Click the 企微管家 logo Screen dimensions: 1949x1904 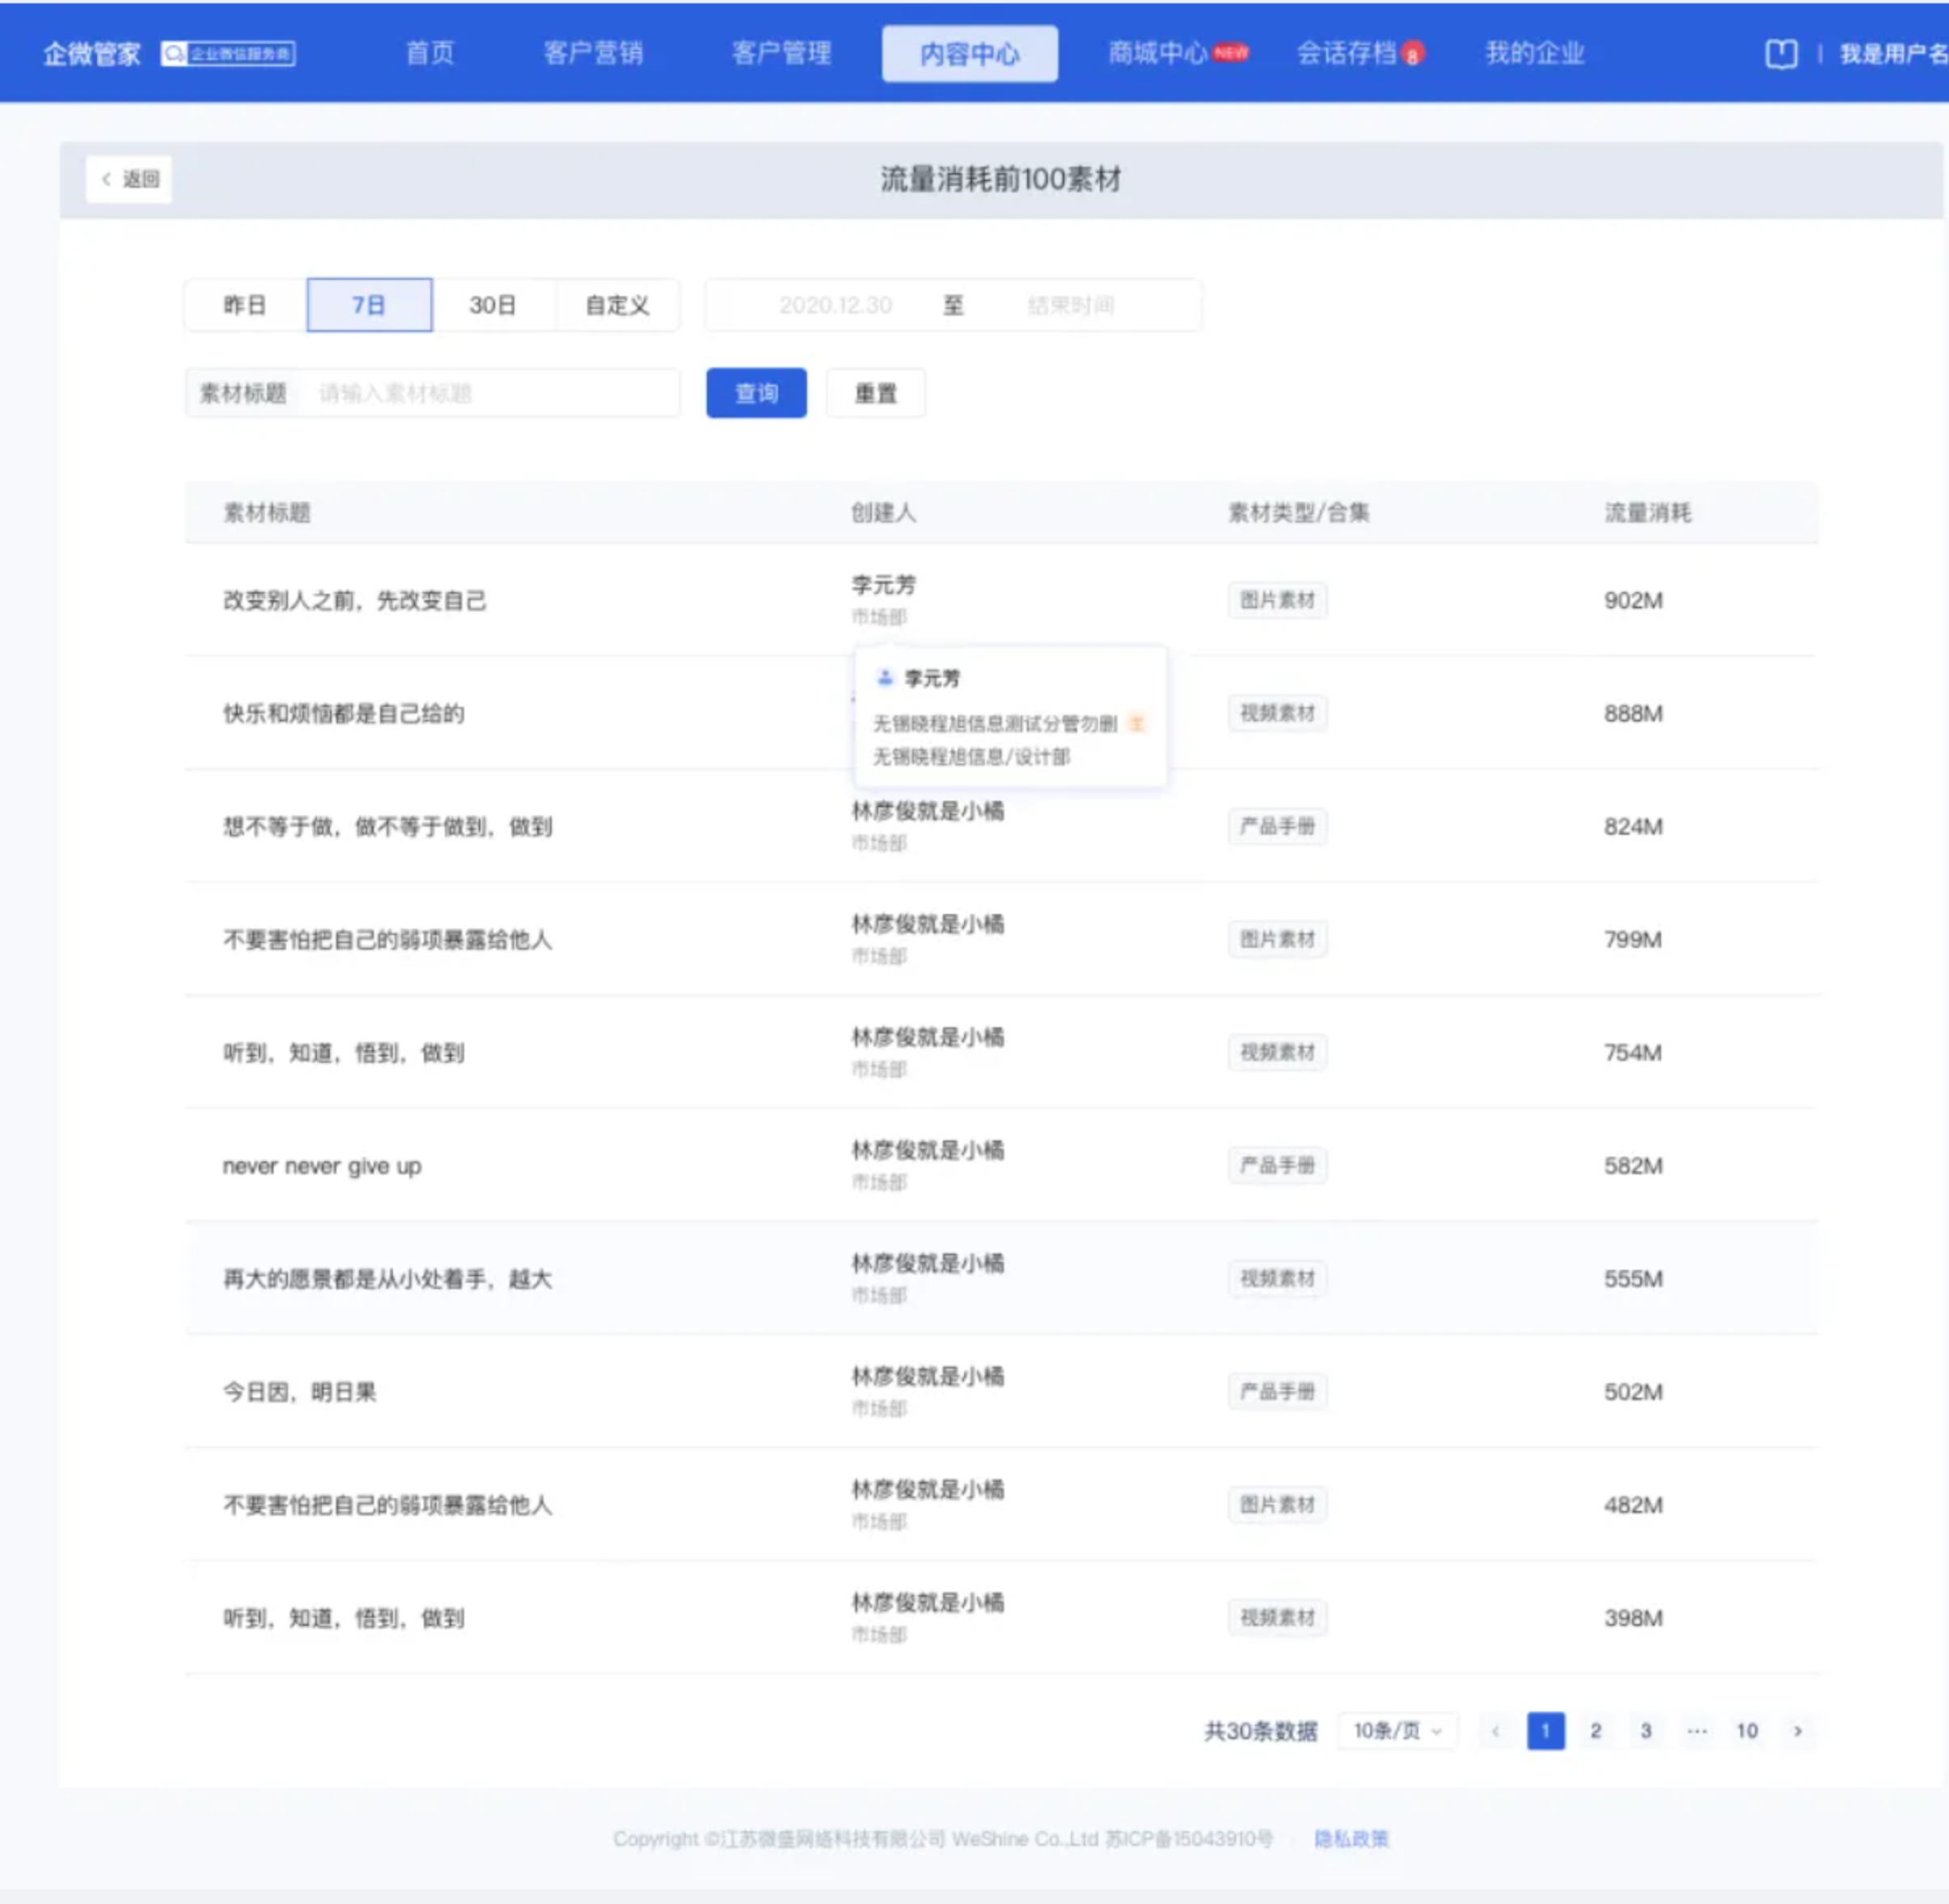91,53
